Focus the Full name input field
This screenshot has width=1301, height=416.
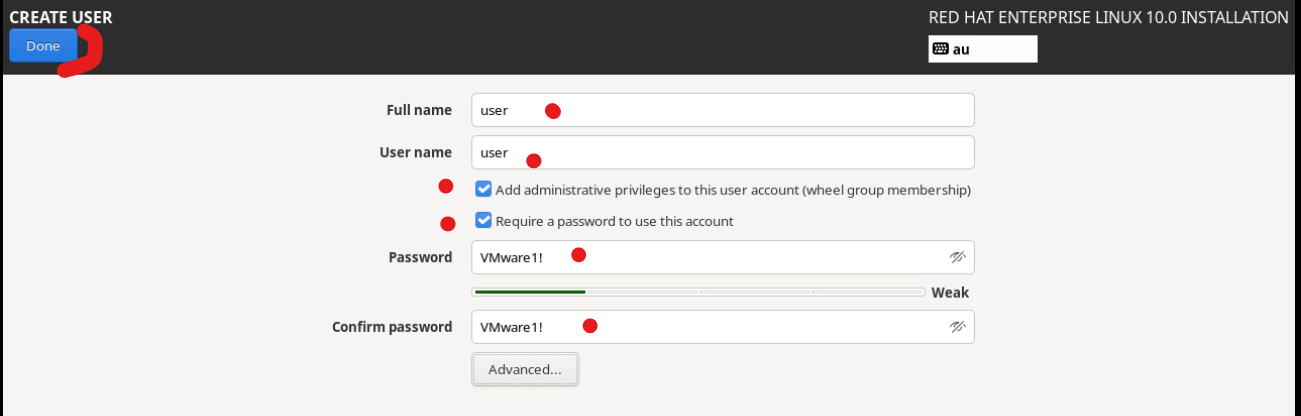point(723,110)
